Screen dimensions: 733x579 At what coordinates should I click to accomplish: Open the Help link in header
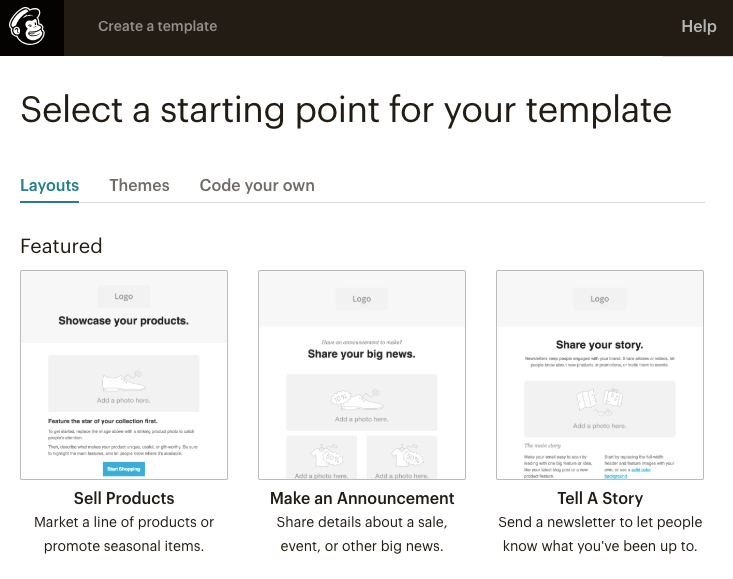pos(698,27)
